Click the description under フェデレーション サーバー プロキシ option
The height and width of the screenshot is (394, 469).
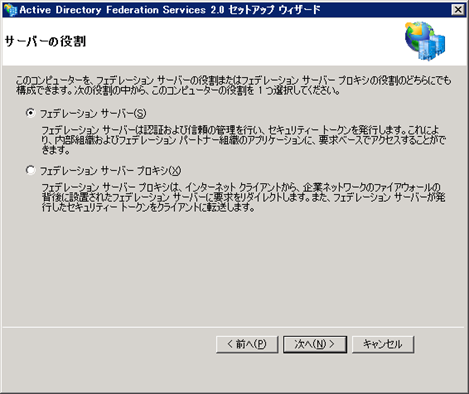[x=243, y=197]
